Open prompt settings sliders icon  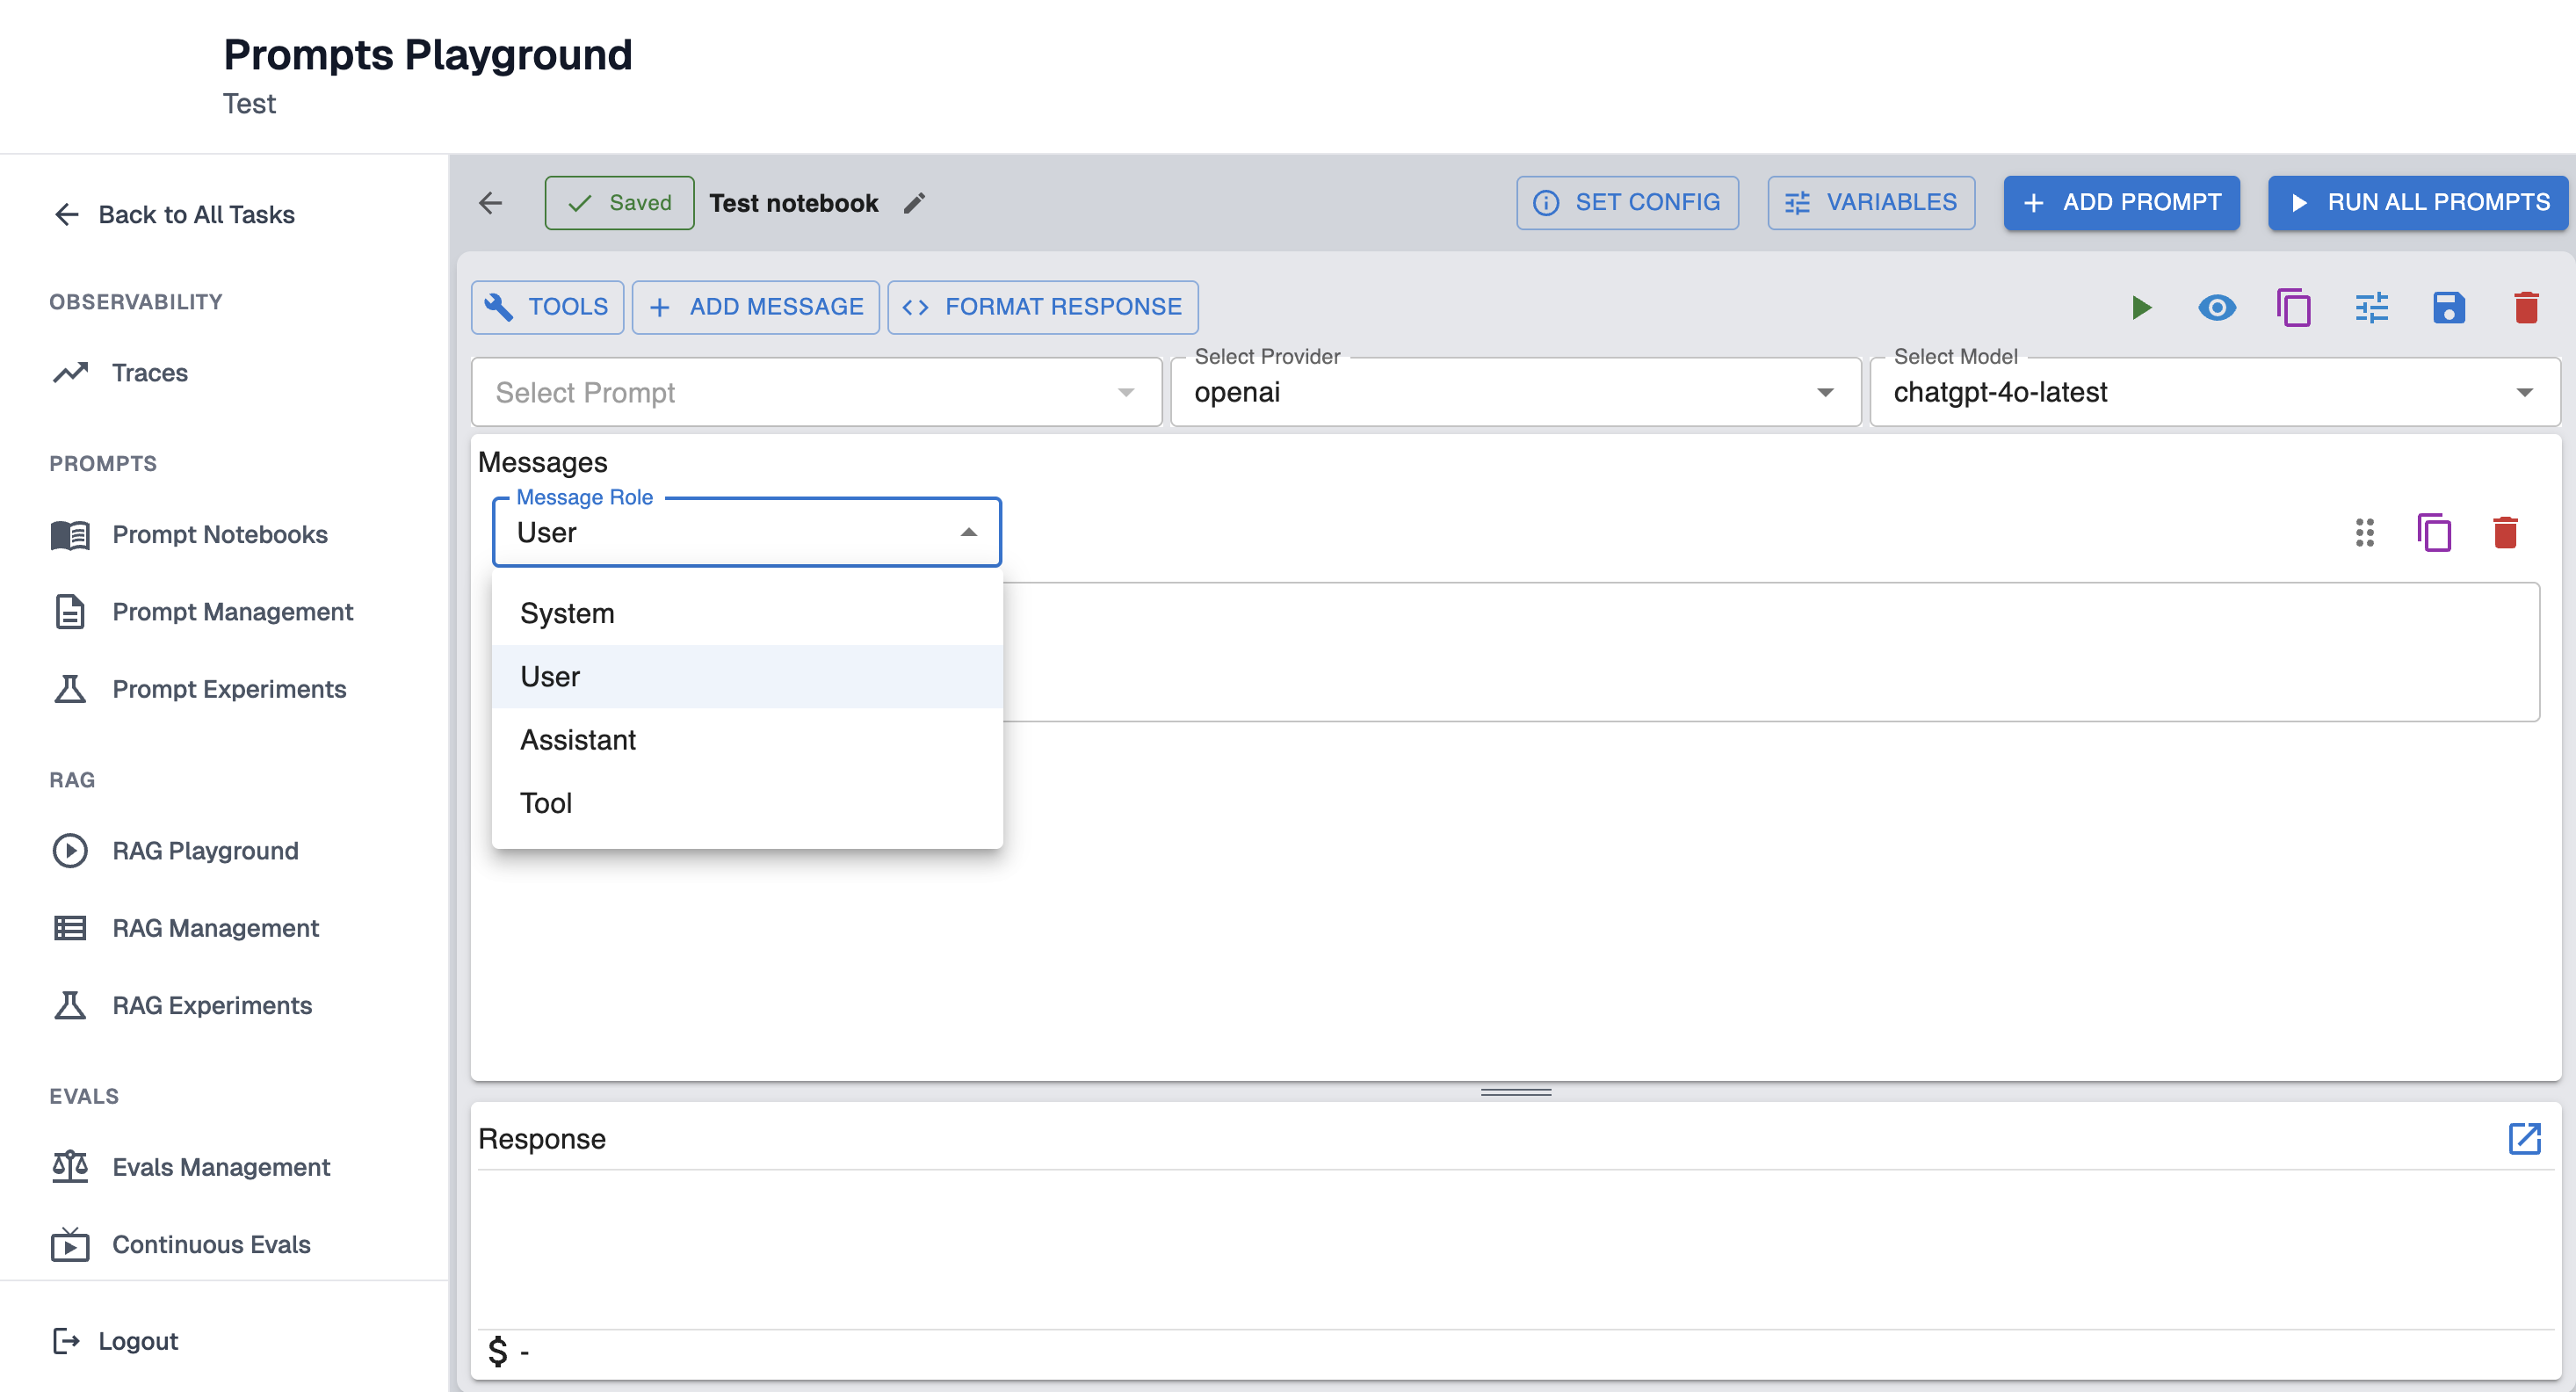point(2371,307)
